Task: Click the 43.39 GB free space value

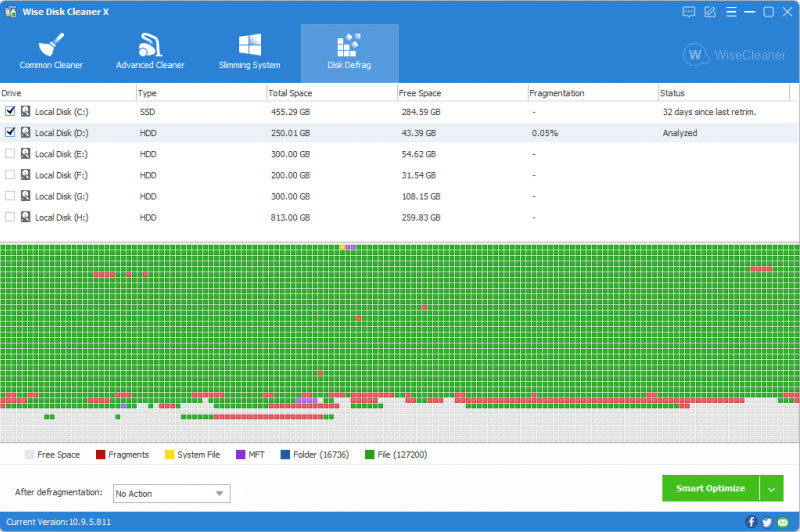Action: pyautogui.click(x=418, y=133)
